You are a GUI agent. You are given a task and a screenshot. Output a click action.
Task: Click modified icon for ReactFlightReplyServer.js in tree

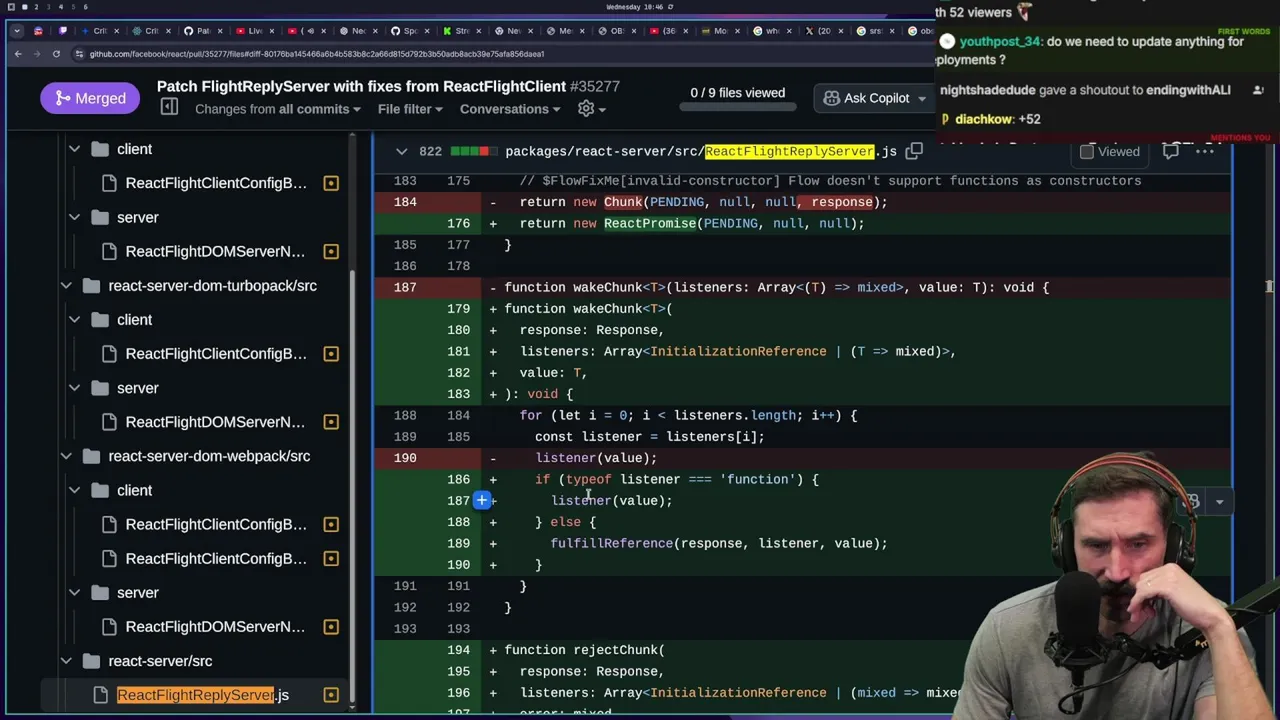[x=331, y=694]
